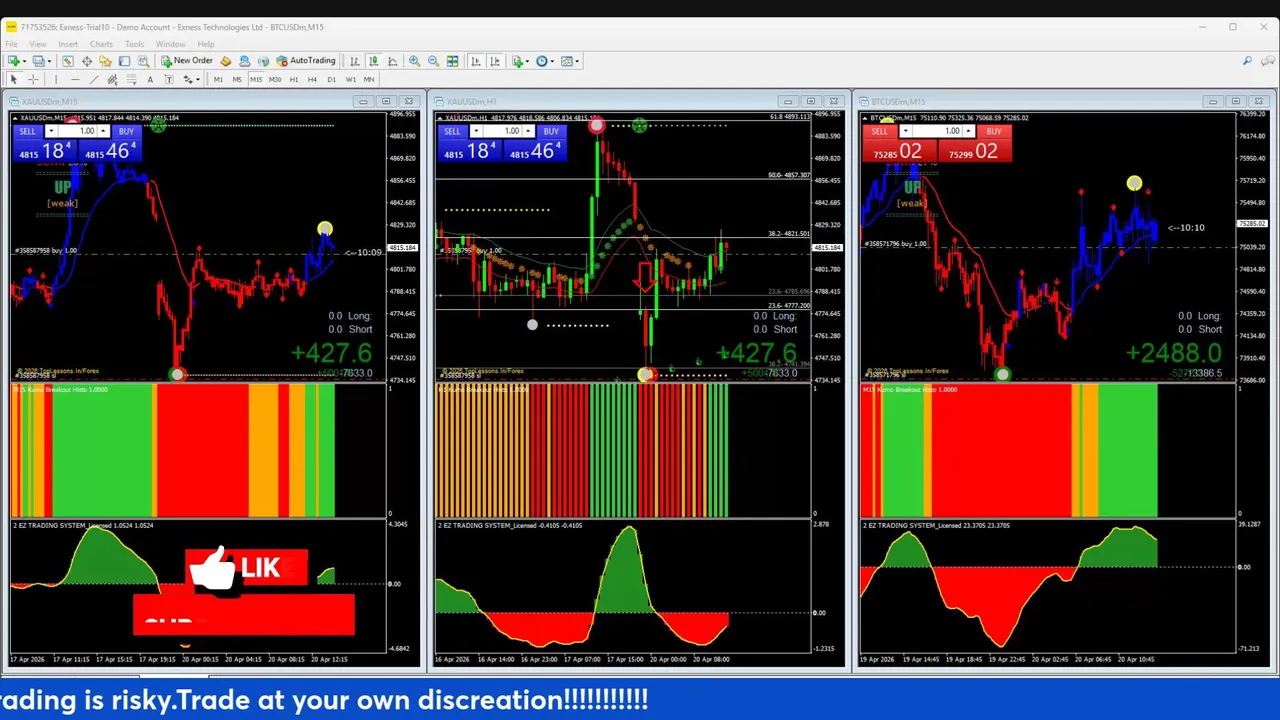The height and width of the screenshot is (720, 1280).
Task: Click SELL on the BTCUSDm,M15 chart
Action: (x=879, y=131)
